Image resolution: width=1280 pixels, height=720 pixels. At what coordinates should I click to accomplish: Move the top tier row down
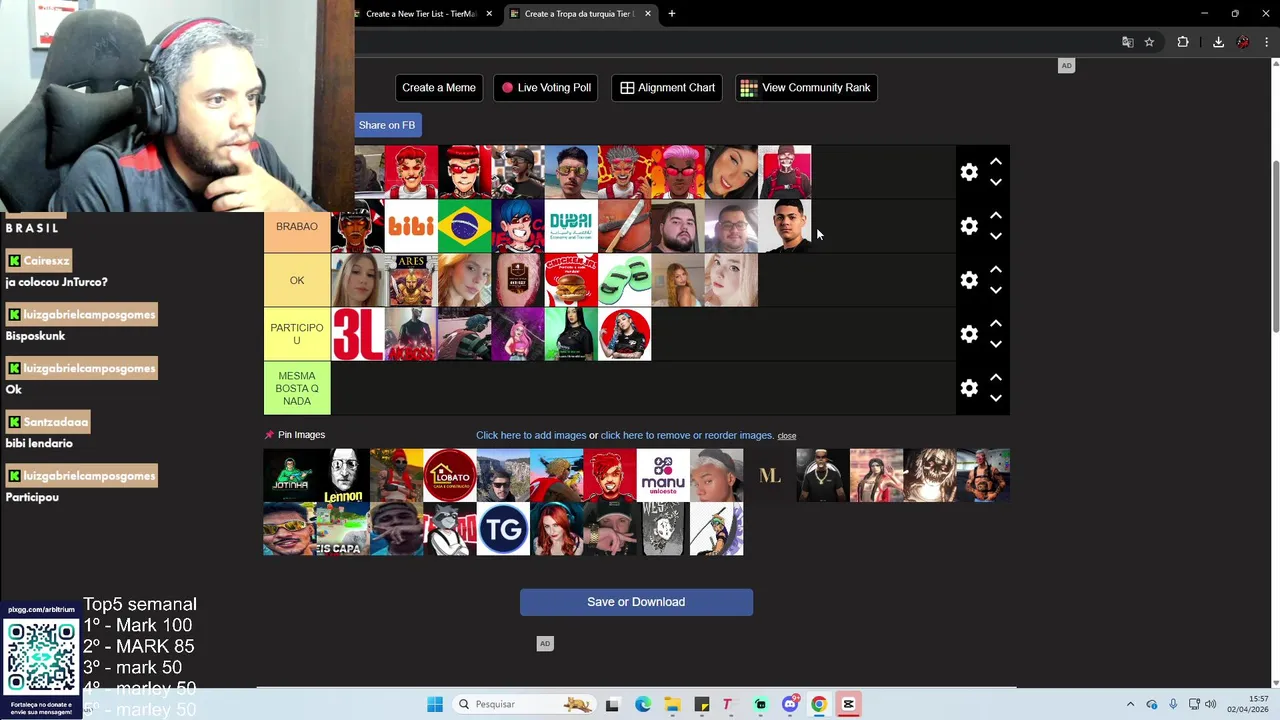[996, 183]
